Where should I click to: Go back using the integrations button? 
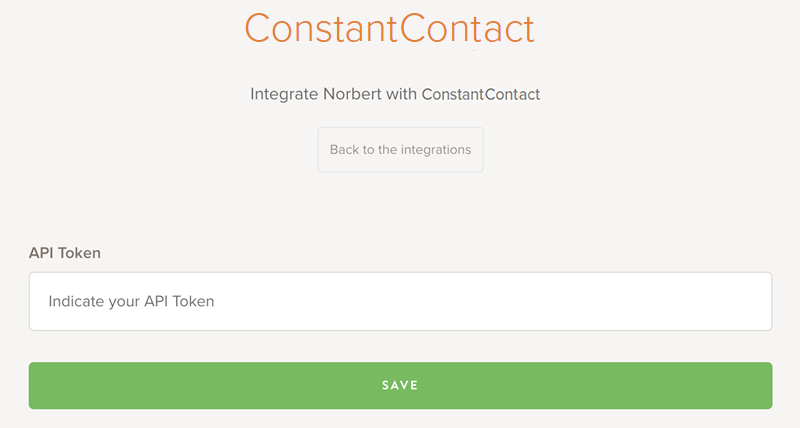400,150
